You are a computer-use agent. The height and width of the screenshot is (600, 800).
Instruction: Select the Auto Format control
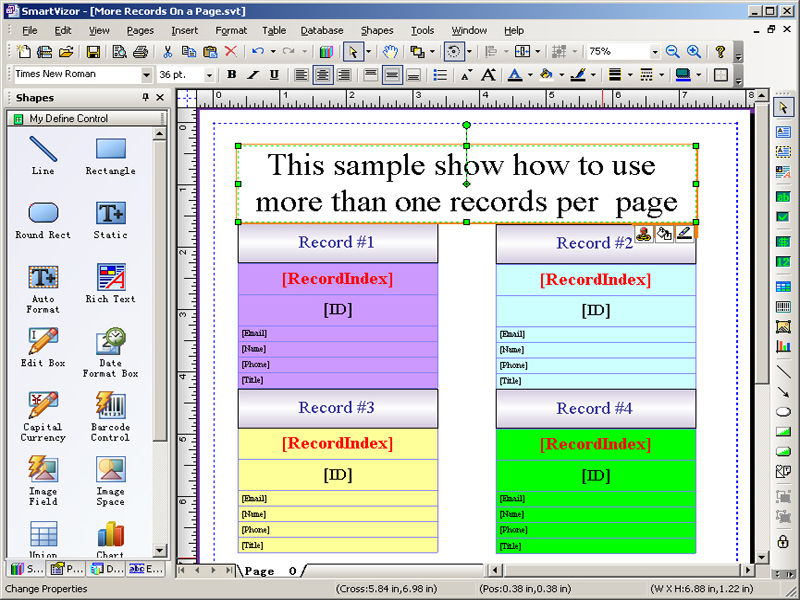tap(43, 289)
